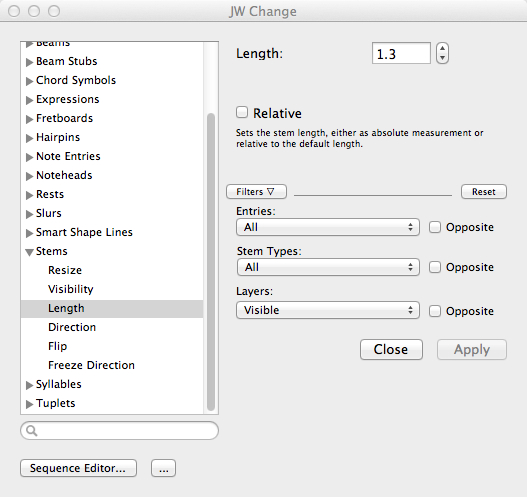
Task: Select Direction under Stems
Action: click(72, 327)
